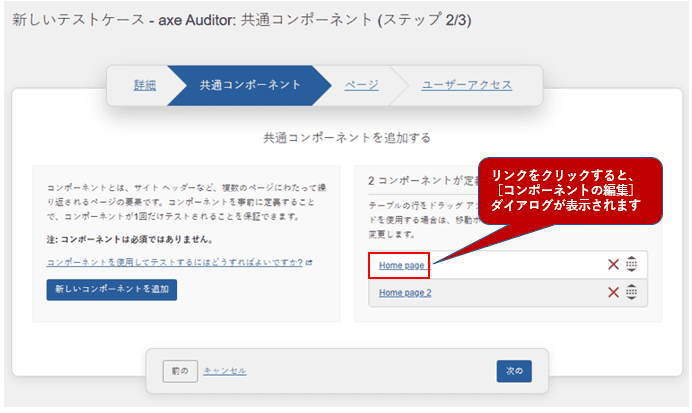Open the コンポーネントを使用してテストする help link
This screenshot has width=692, height=413.
point(175,262)
